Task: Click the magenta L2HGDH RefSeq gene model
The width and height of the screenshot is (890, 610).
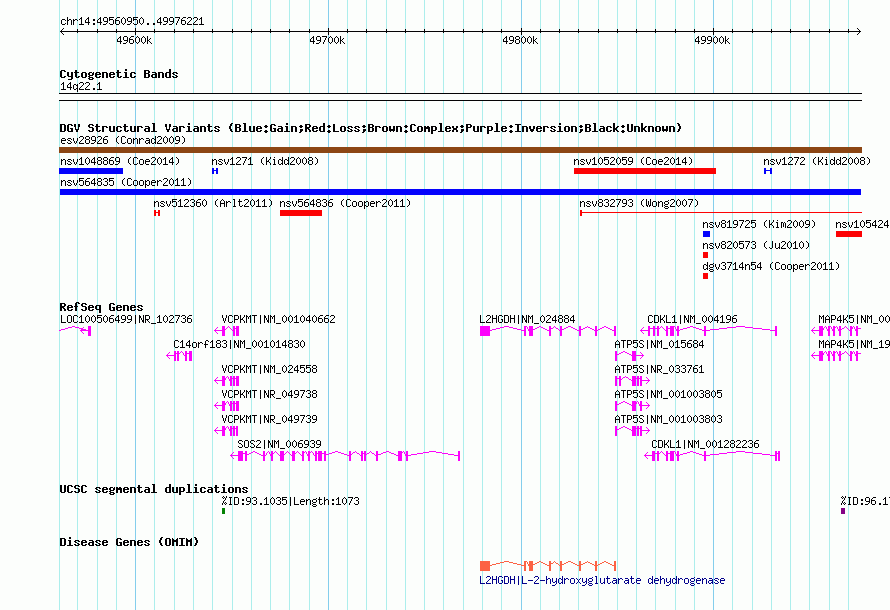Action: (548, 331)
